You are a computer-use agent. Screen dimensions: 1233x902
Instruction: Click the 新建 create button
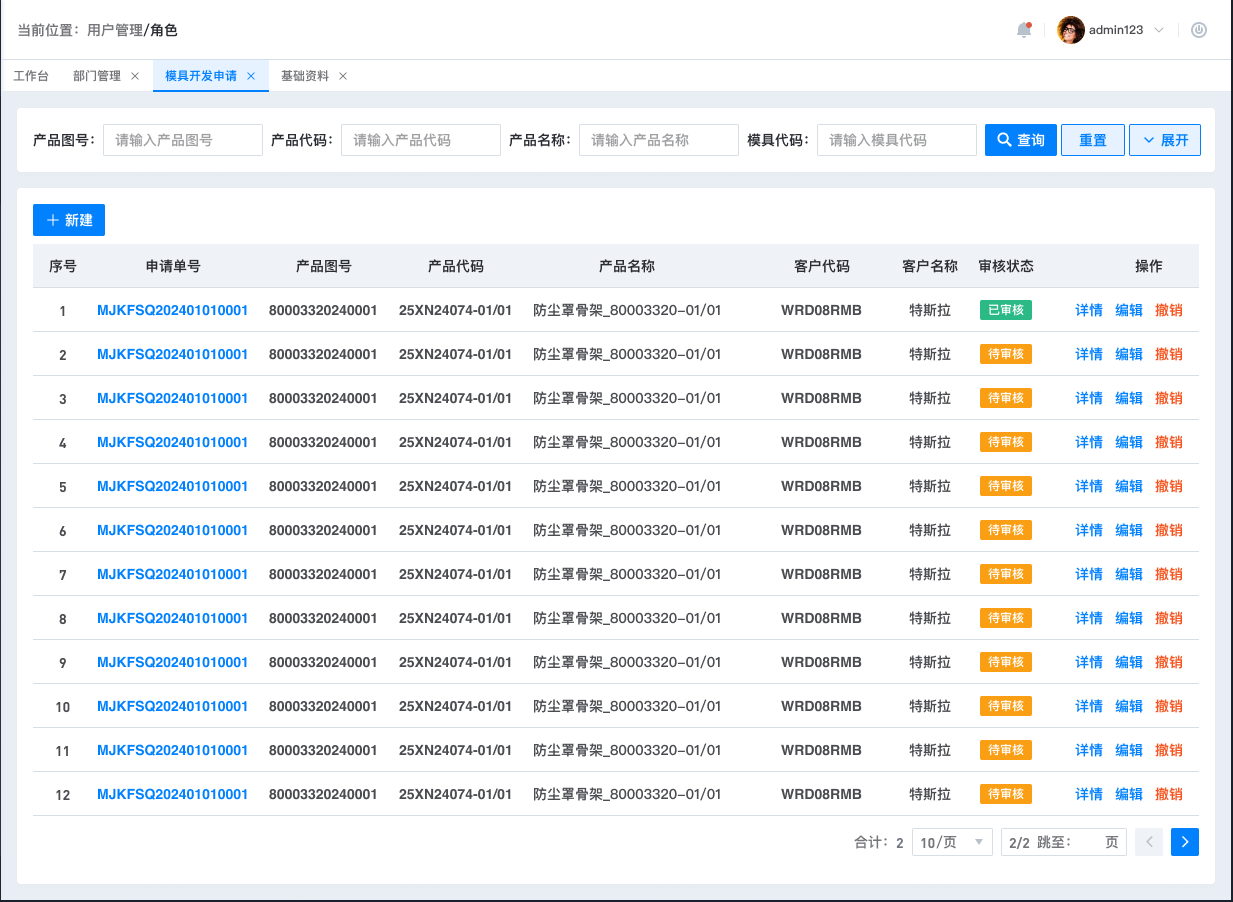[69, 220]
